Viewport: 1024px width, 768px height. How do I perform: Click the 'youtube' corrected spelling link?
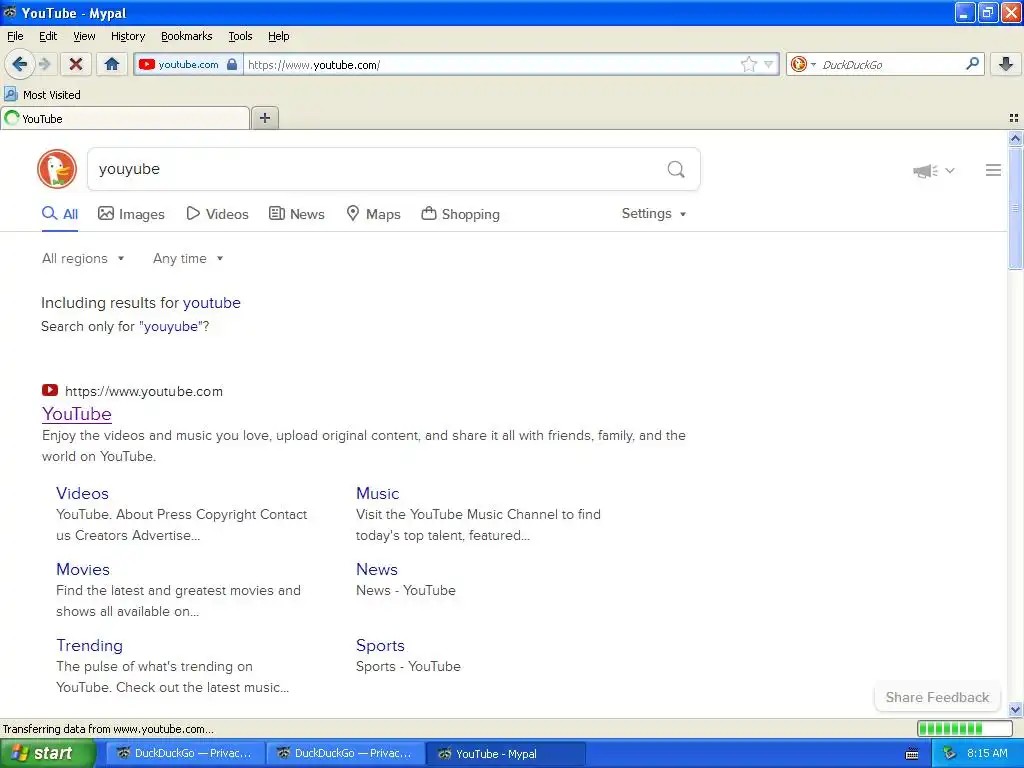point(212,302)
